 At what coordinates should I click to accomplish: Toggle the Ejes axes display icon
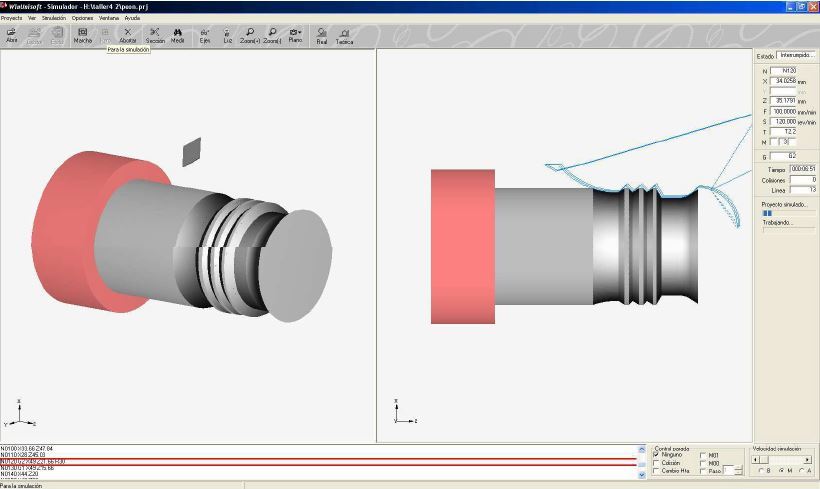[205, 35]
